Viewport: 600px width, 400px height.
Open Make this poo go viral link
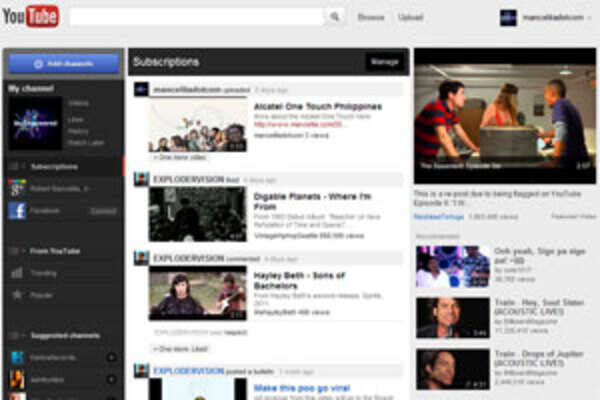pyautogui.click(x=302, y=388)
